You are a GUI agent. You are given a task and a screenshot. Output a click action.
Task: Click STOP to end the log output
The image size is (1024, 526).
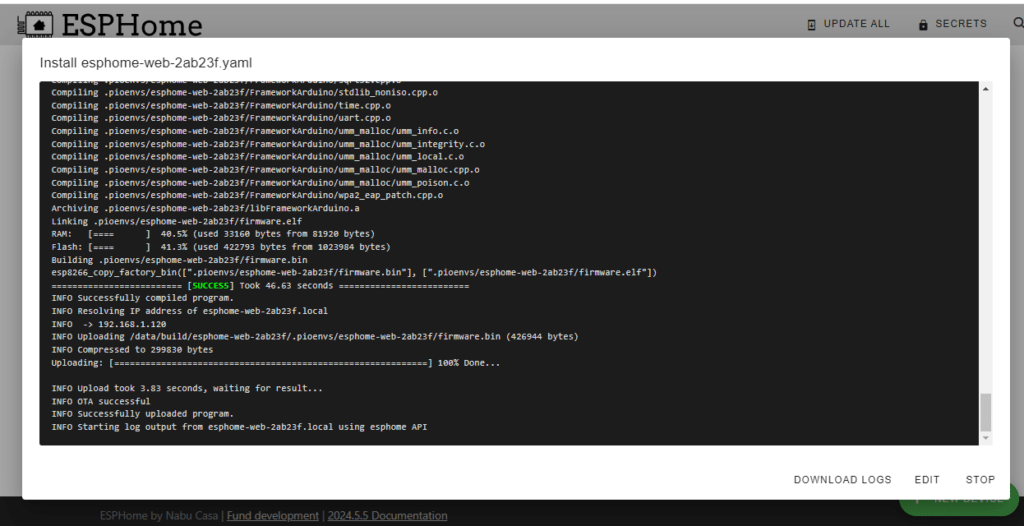tap(980, 480)
